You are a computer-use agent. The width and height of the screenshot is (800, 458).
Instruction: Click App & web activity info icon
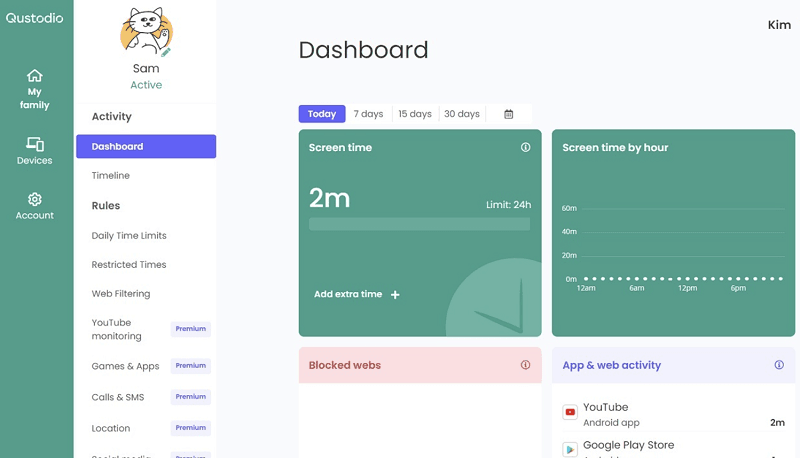pos(779,365)
